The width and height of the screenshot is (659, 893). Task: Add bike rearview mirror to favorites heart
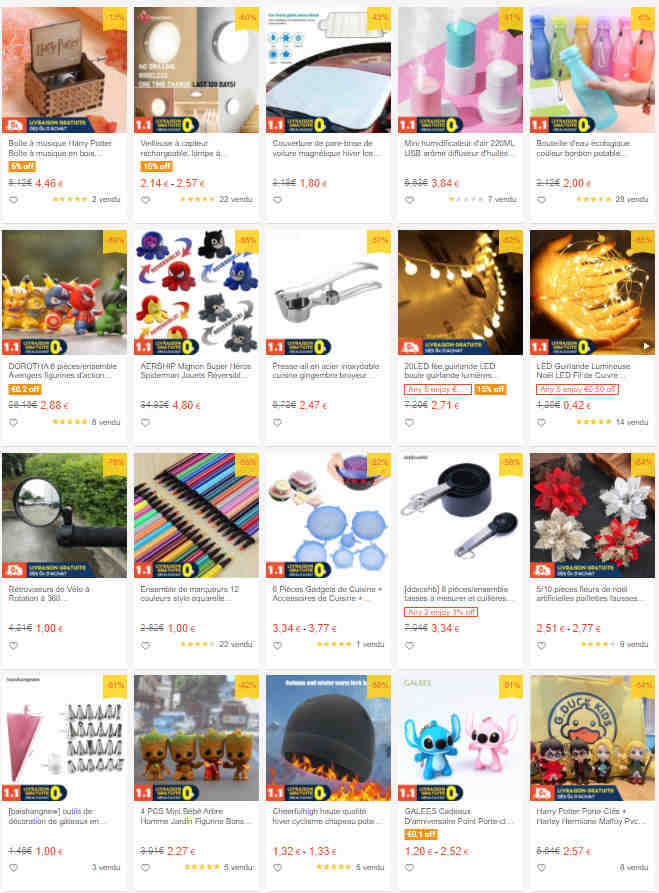[14, 645]
